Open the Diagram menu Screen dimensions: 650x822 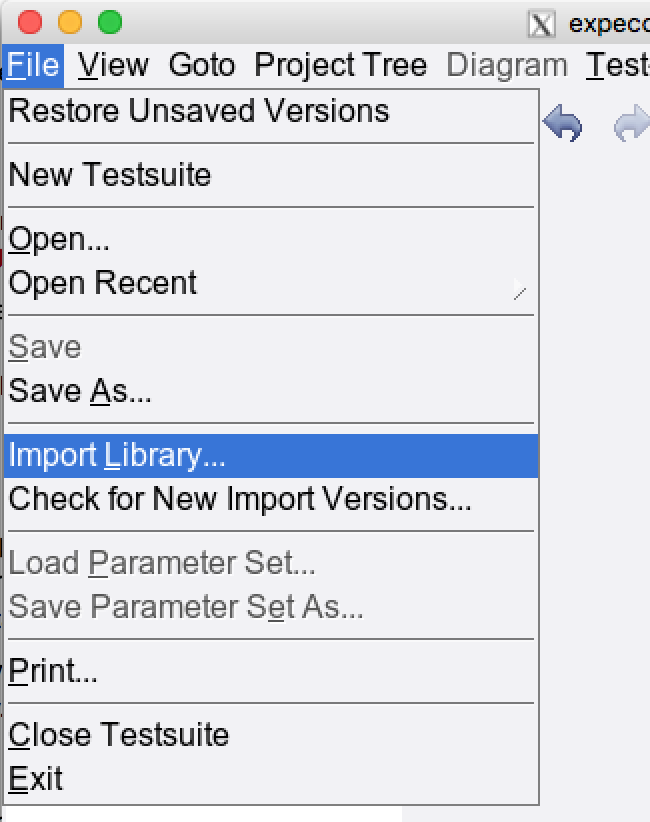(x=506, y=65)
